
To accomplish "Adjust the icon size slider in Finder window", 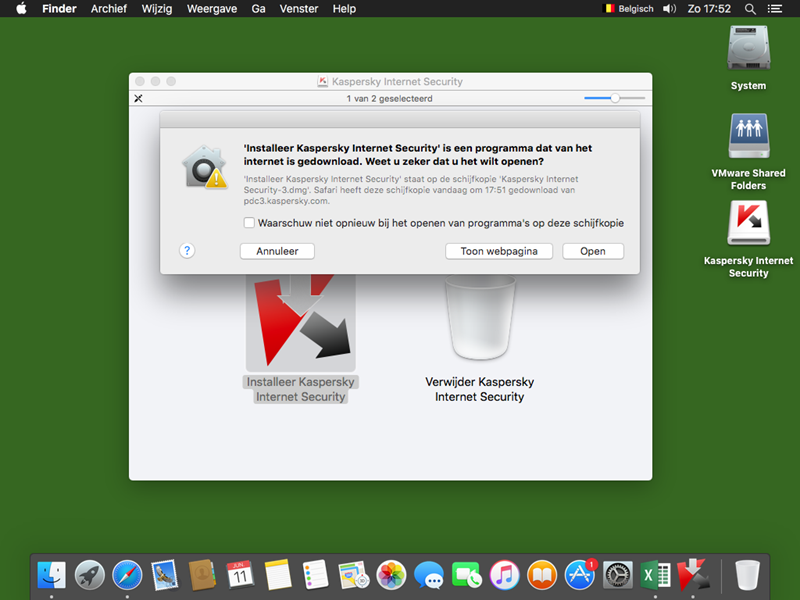I will click(615, 98).
